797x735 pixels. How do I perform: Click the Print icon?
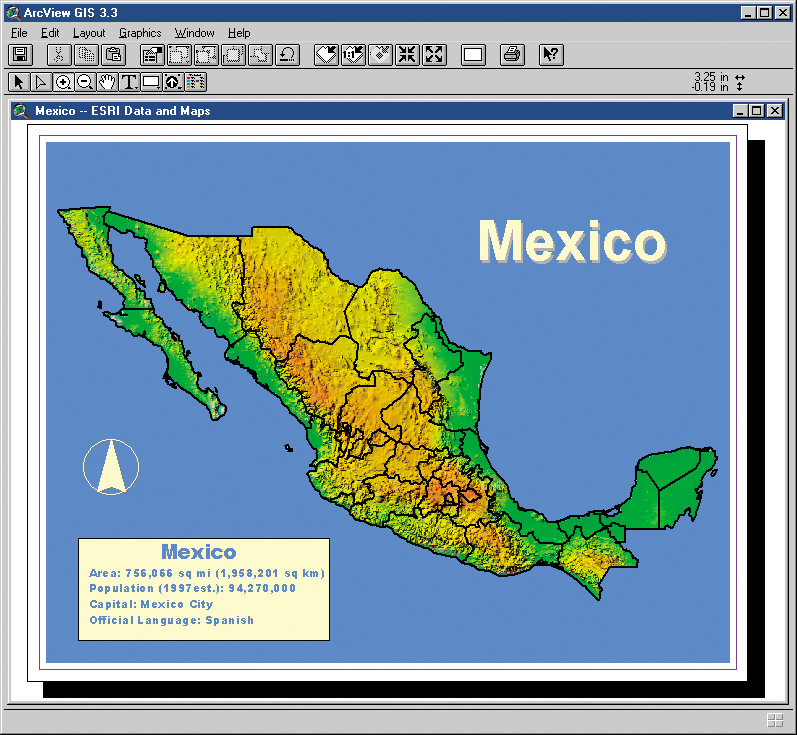click(x=512, y=54)
